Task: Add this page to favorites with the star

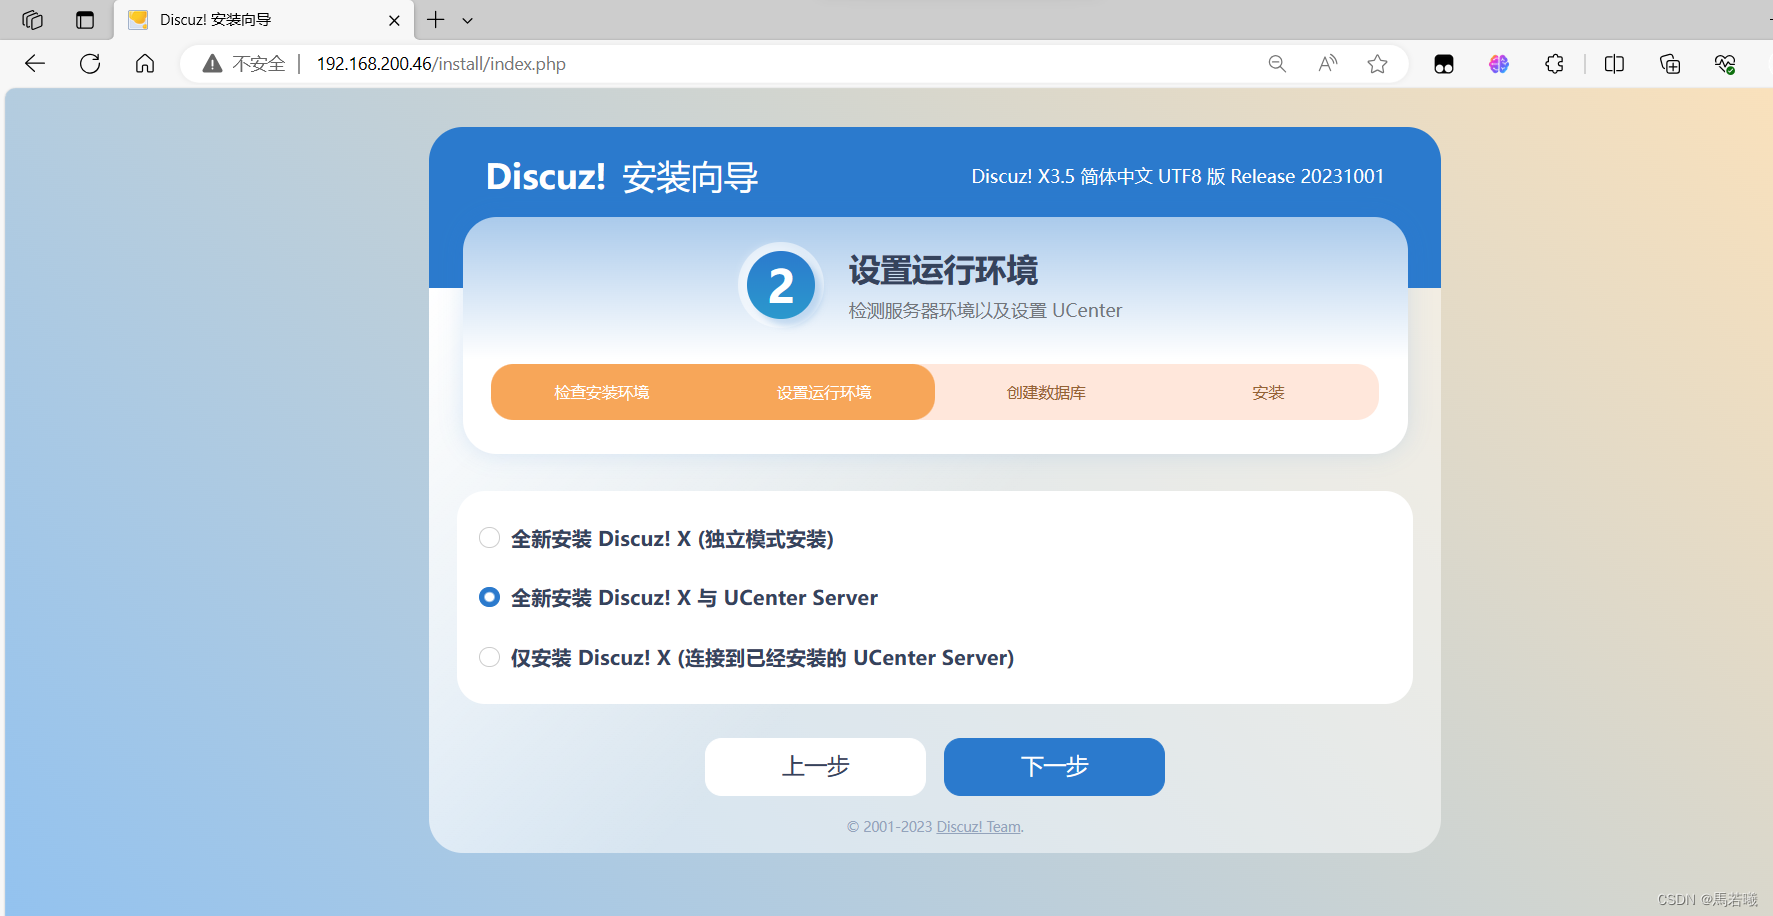Action: pos(1377,64)
